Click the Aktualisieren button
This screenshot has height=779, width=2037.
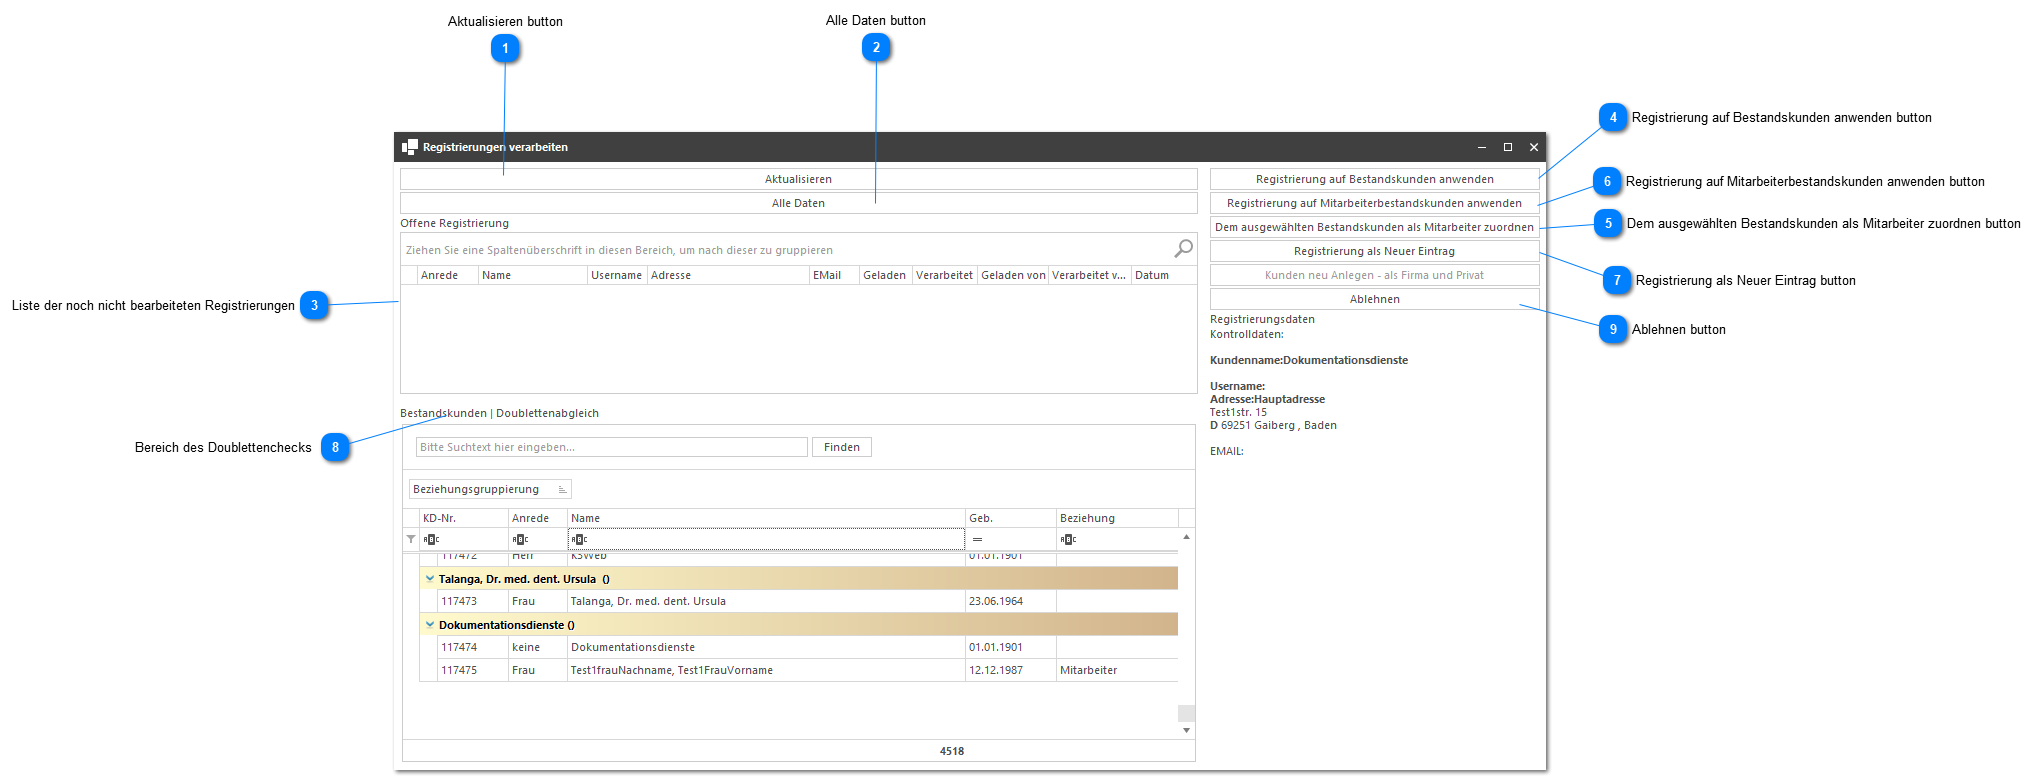tap(798, 179)
